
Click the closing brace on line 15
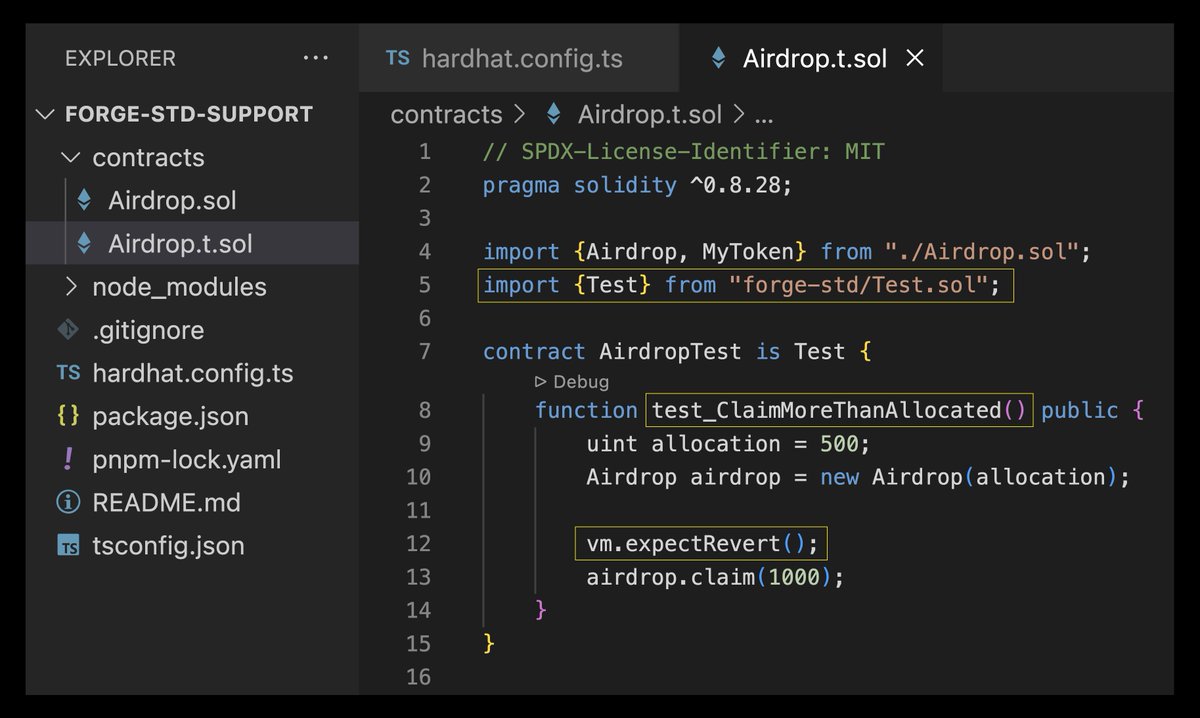pos(489,642)
